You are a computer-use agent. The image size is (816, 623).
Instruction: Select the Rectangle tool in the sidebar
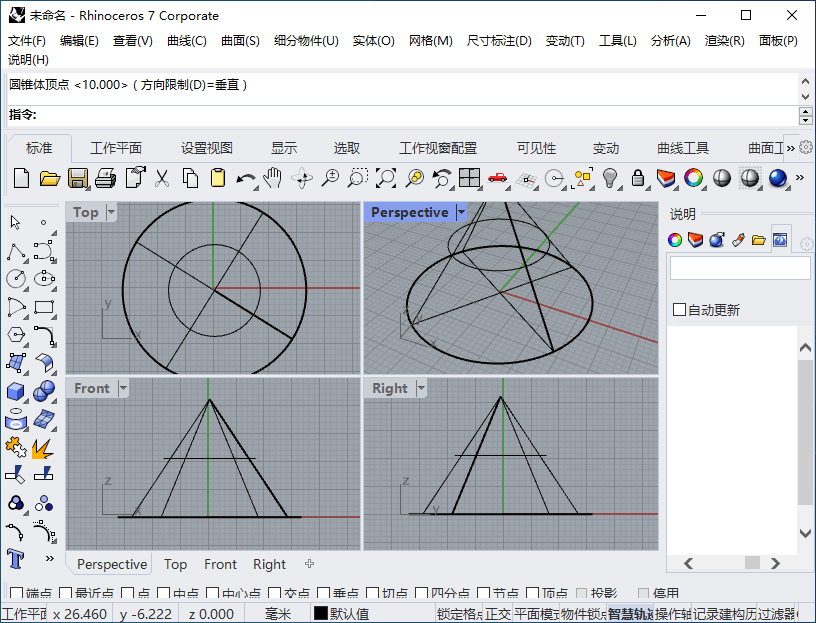point(44,307)
